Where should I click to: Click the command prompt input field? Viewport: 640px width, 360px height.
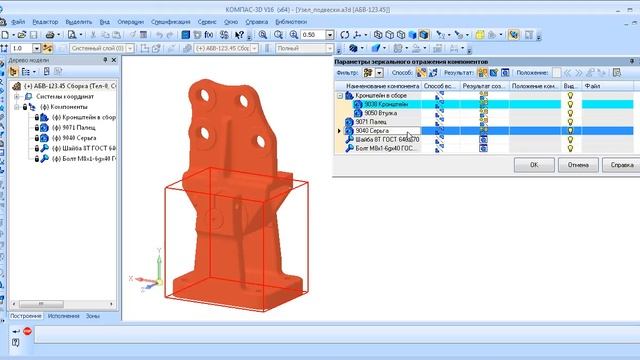[337, 335]
